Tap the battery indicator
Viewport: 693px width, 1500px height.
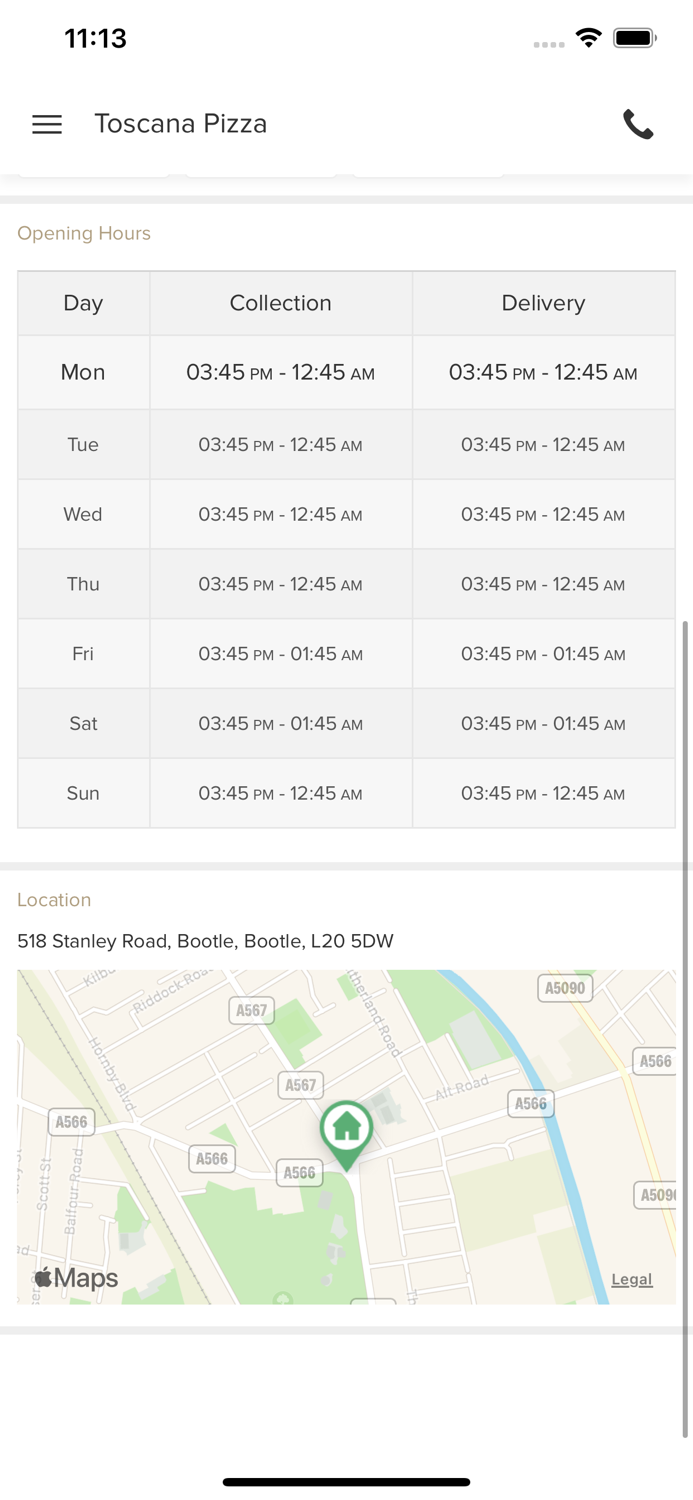coord(635,38)
